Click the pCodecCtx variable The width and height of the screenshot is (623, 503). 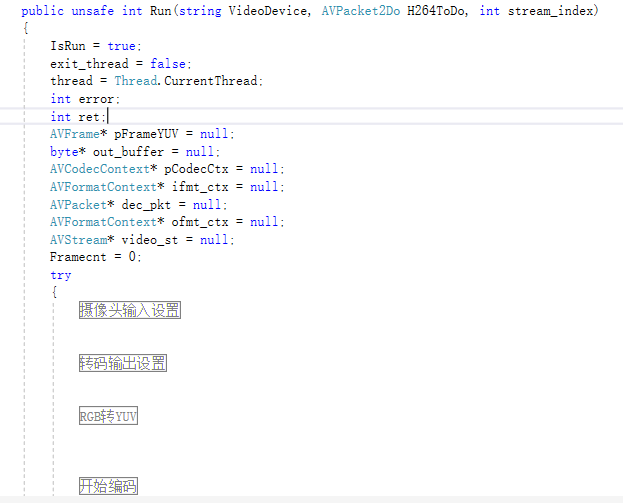tap(196, 169)
